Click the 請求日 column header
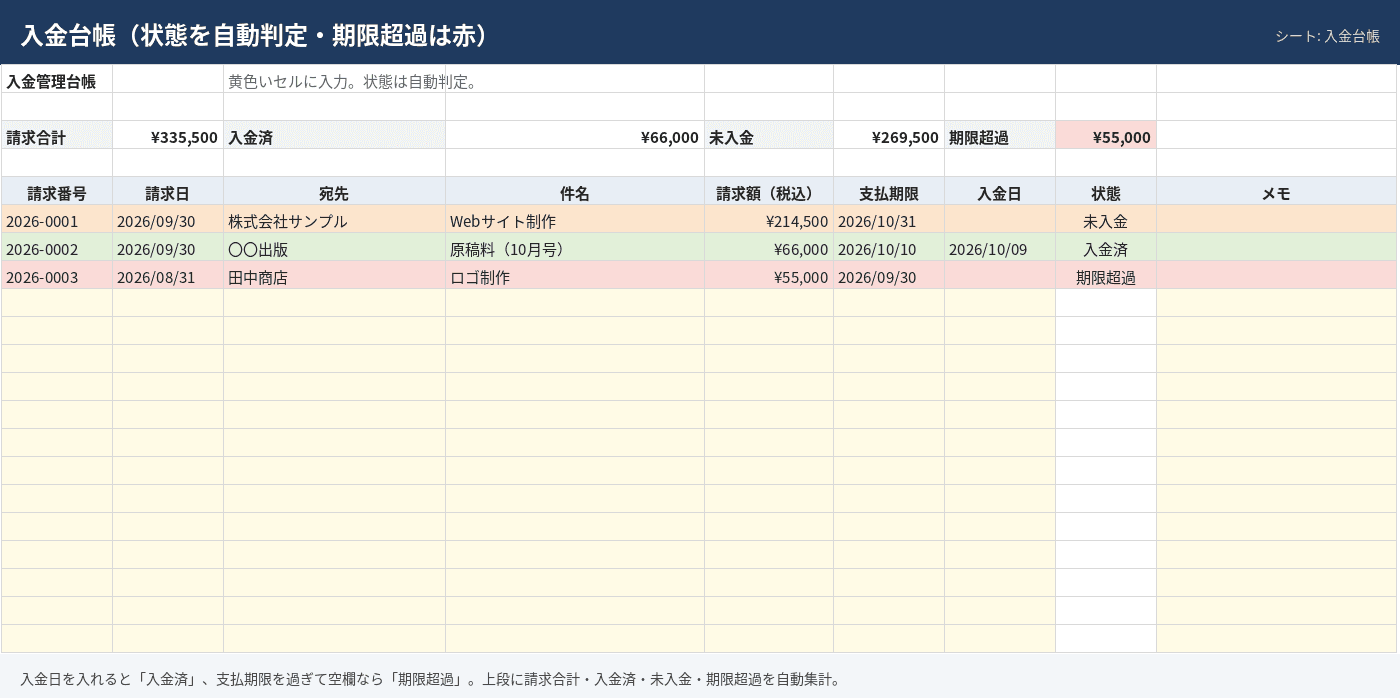Viewport: 1400px width, 698px height. [x=168, y=191]
